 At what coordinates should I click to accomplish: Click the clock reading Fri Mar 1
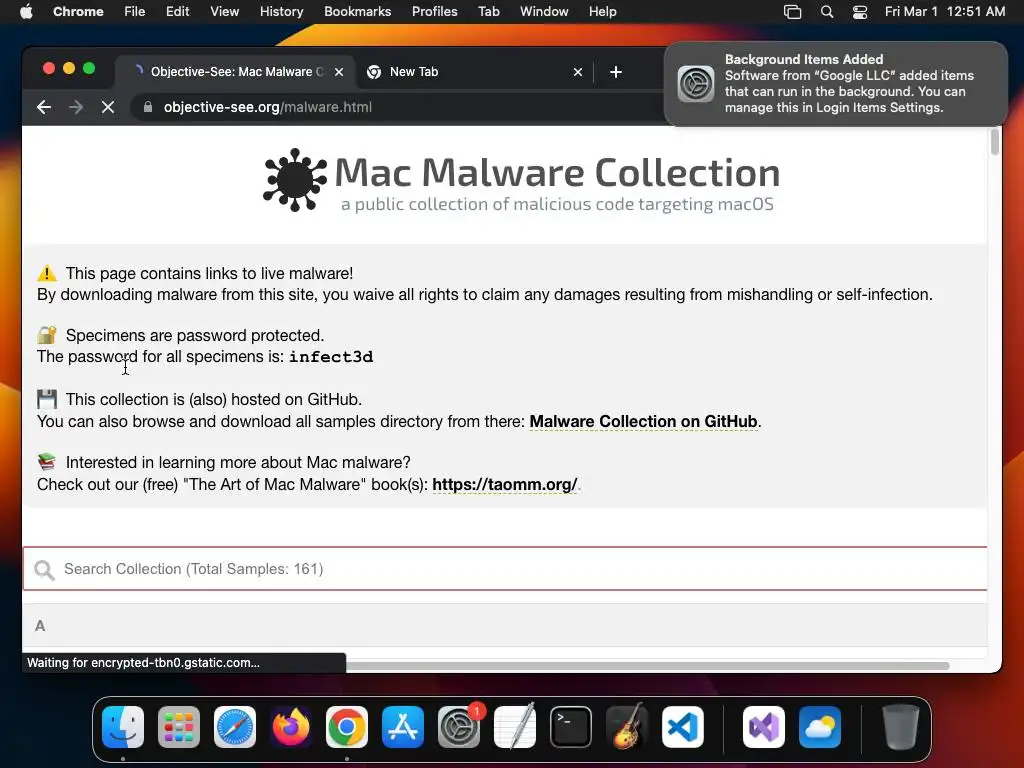(x=944, y=11)
